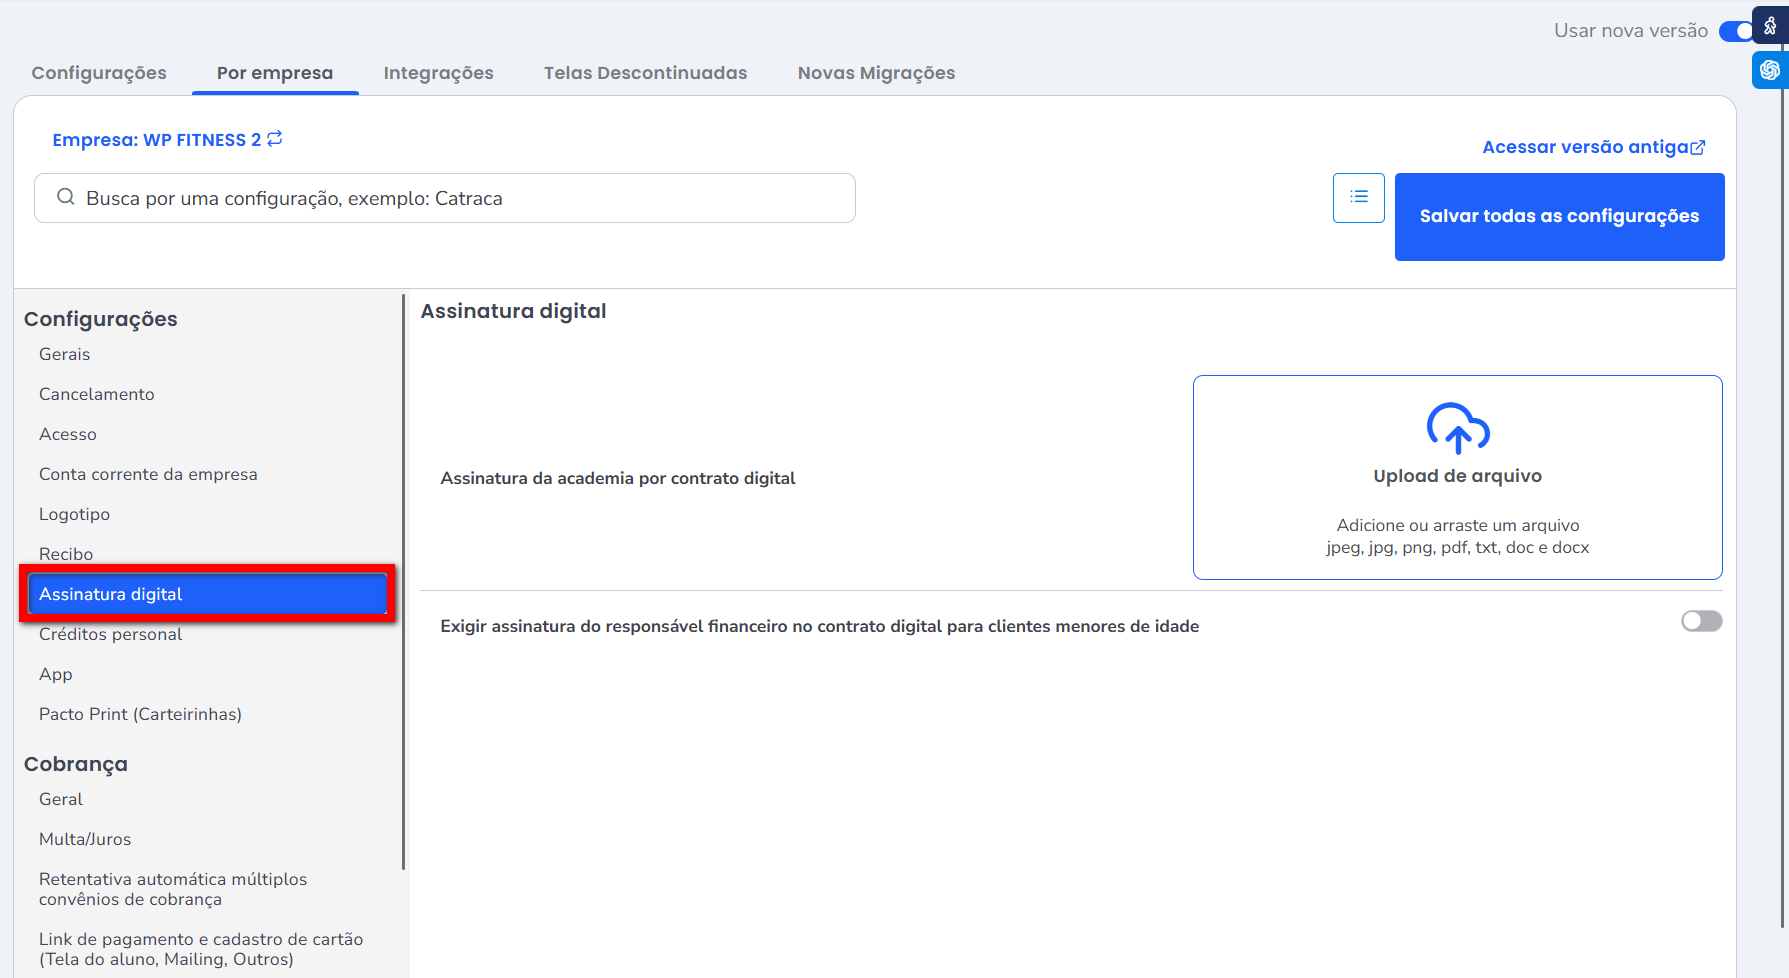
Task: Open Conta corrente da empresa settings
Action: coord(148,474)
